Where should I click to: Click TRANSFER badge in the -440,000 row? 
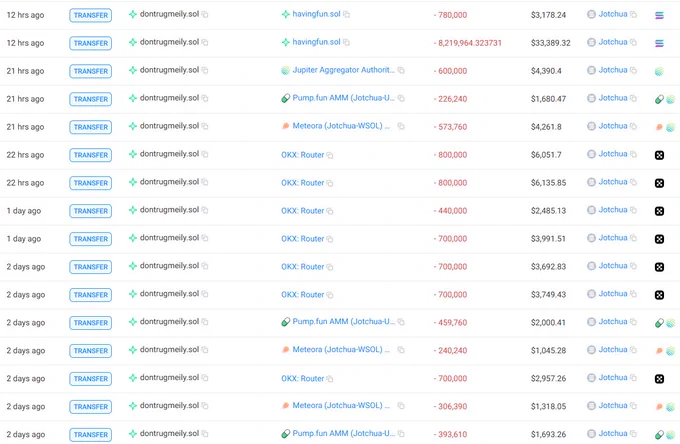[91, 211]
